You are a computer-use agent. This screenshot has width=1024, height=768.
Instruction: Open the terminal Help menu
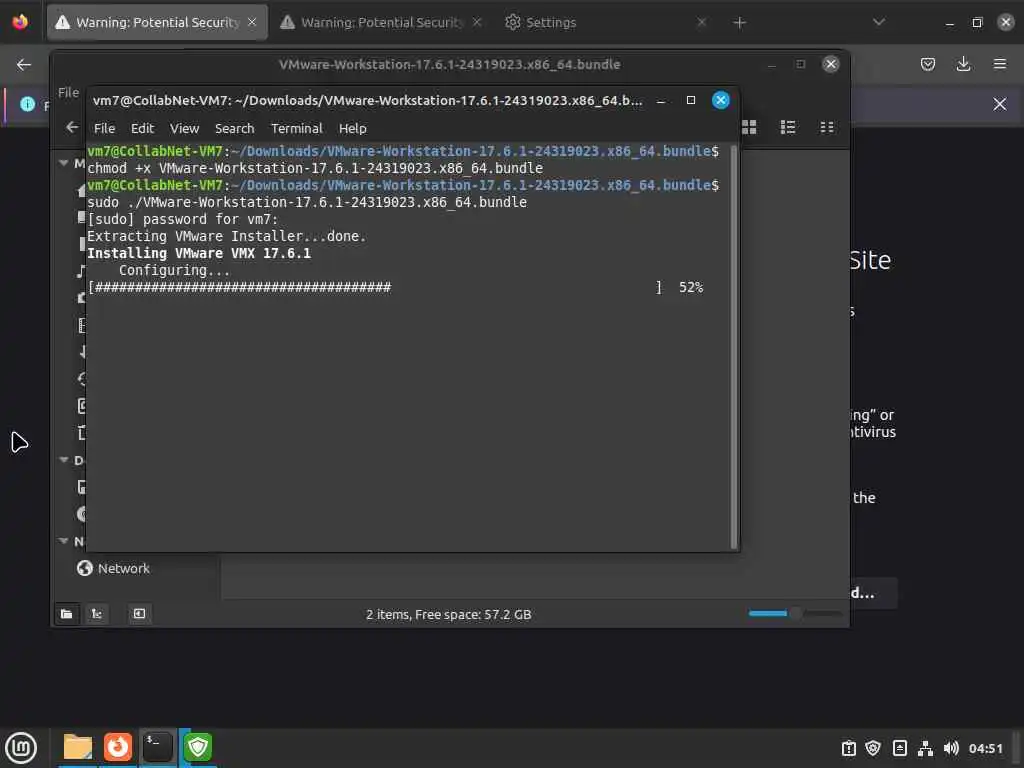[x=353, y=129]
